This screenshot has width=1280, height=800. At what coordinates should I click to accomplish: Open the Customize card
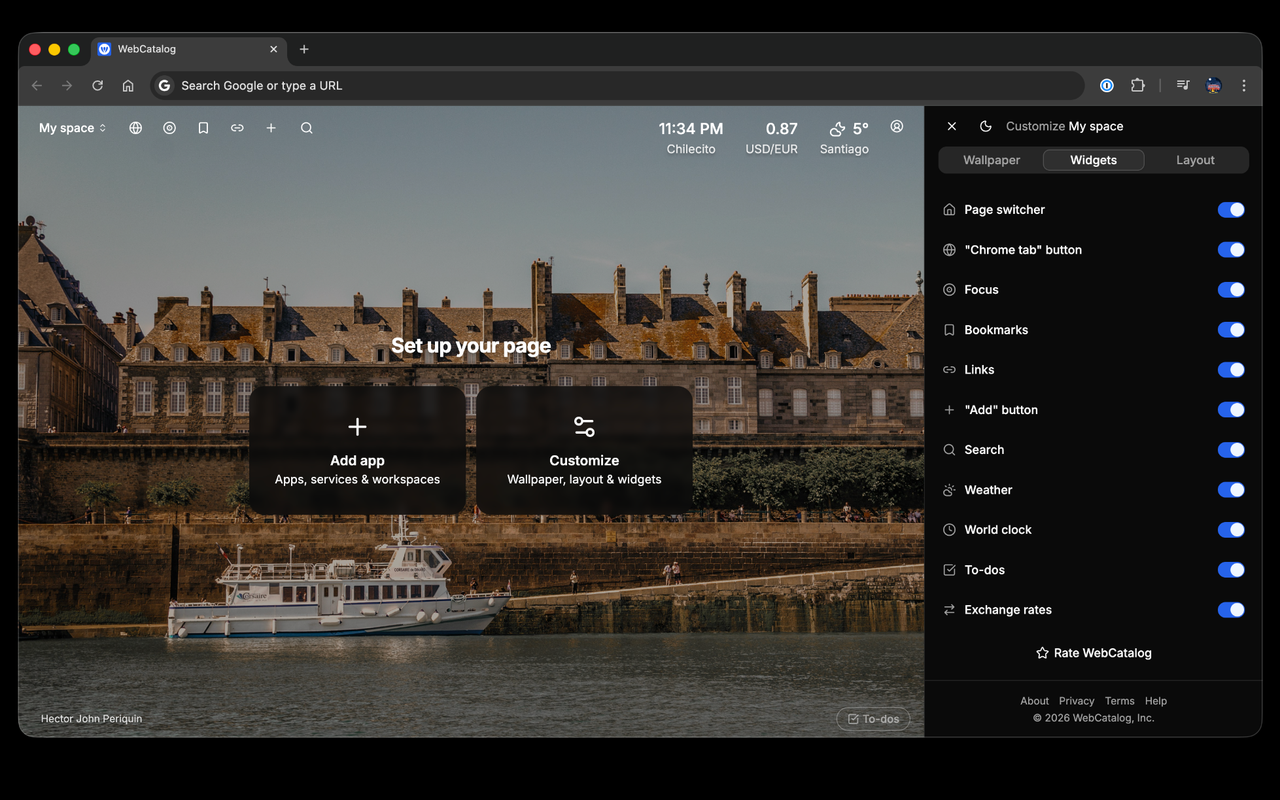[584, 451]
